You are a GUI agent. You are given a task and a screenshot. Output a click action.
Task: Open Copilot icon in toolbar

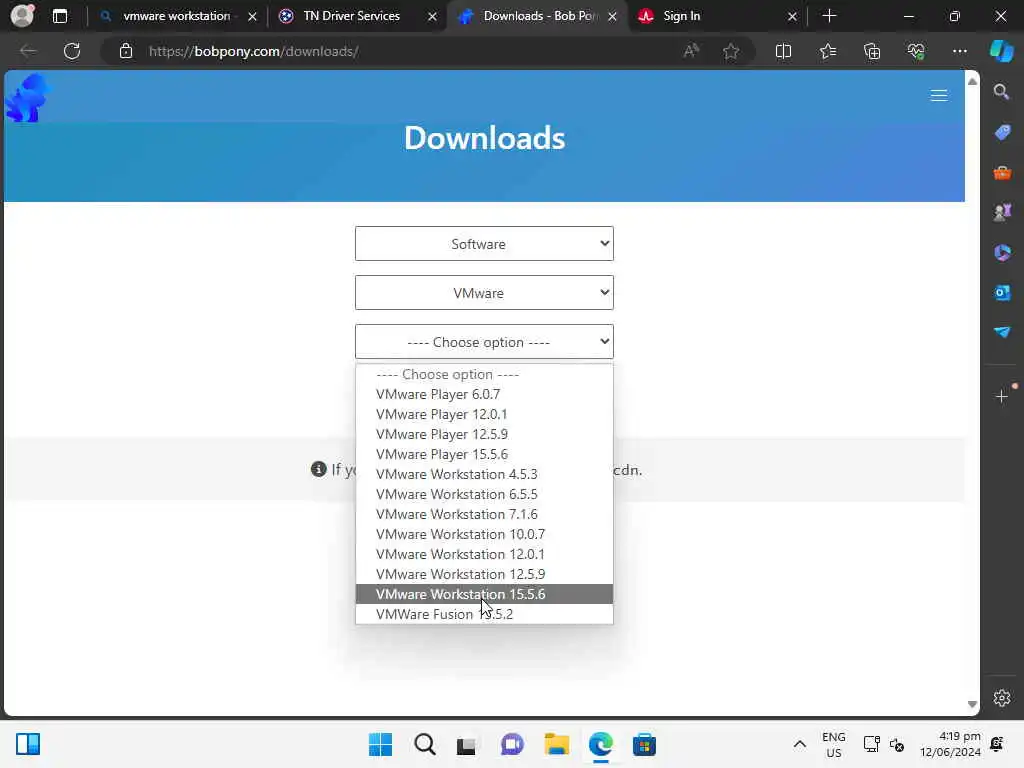click(1002, 51)
